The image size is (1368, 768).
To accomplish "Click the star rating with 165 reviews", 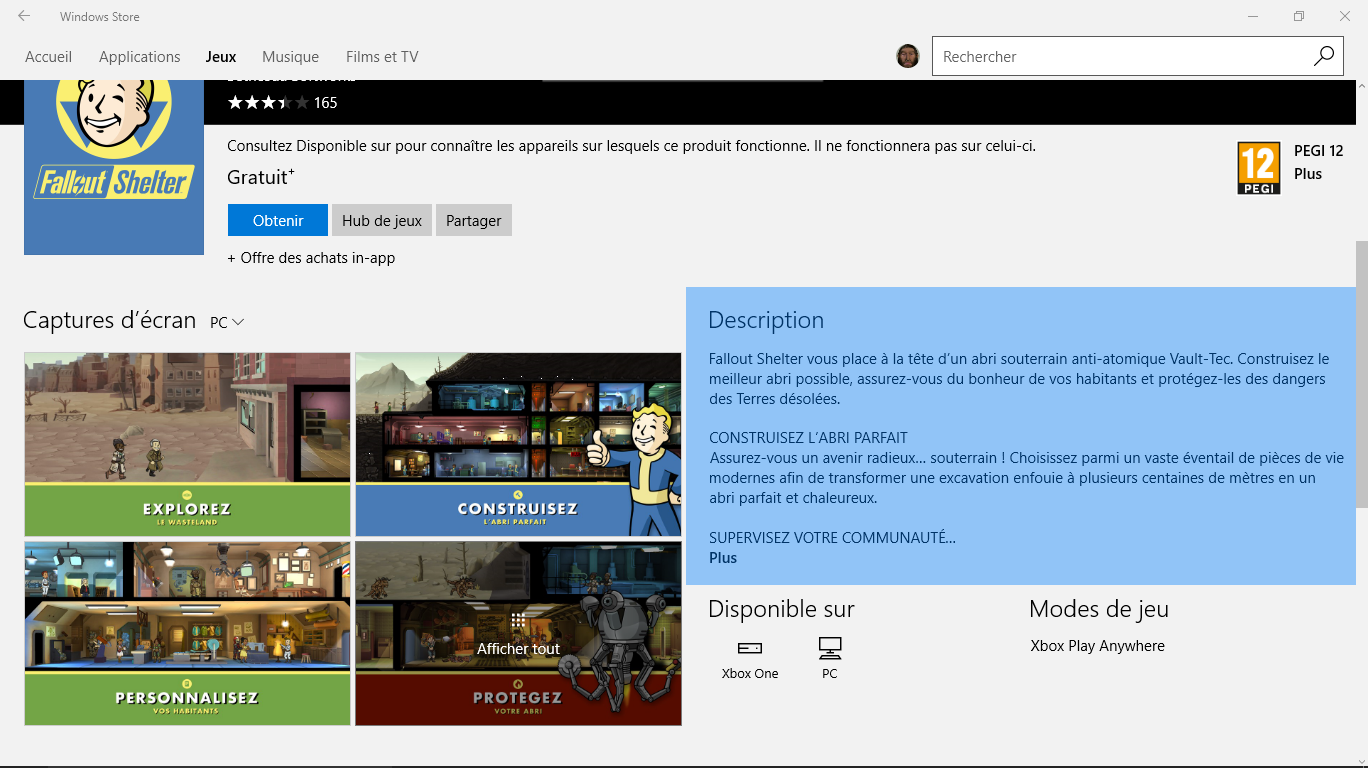I will point(282,102).
